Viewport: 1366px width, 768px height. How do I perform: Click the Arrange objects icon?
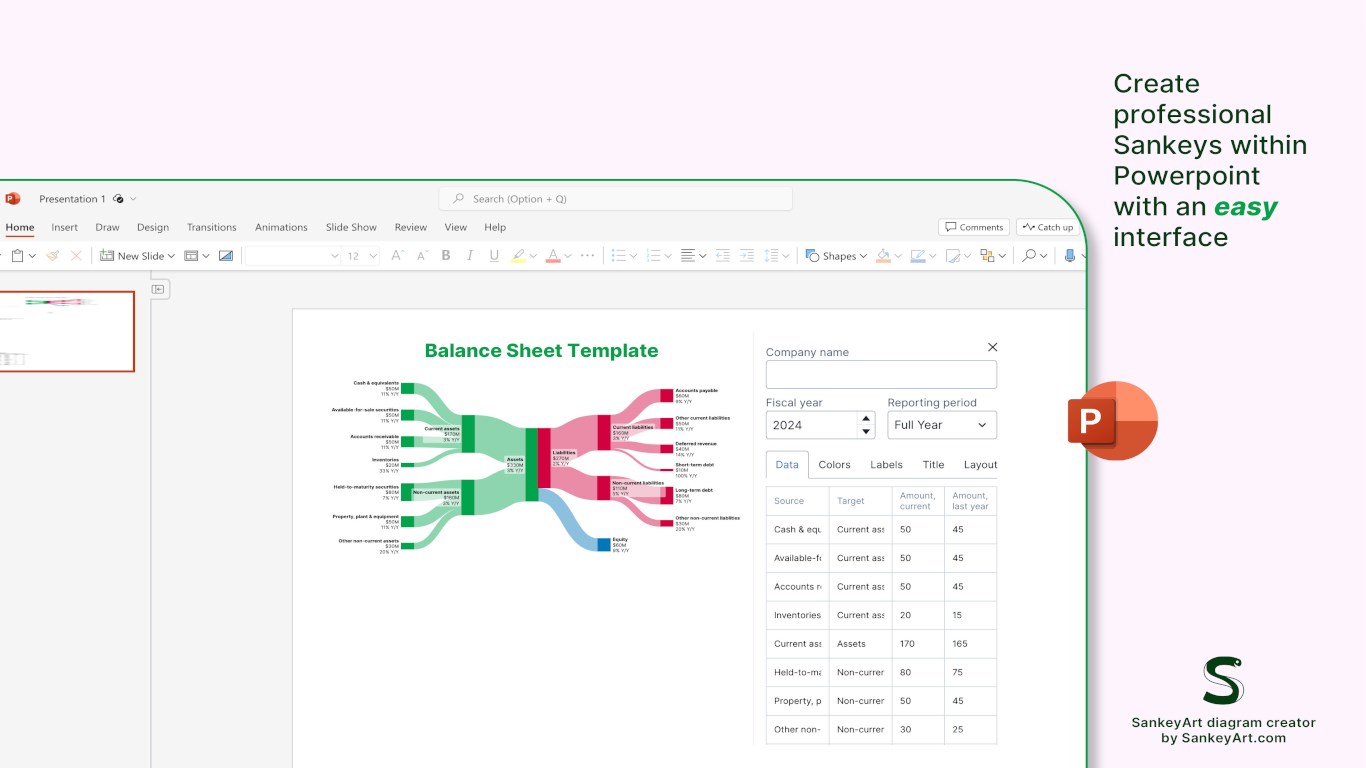(987, 256)
